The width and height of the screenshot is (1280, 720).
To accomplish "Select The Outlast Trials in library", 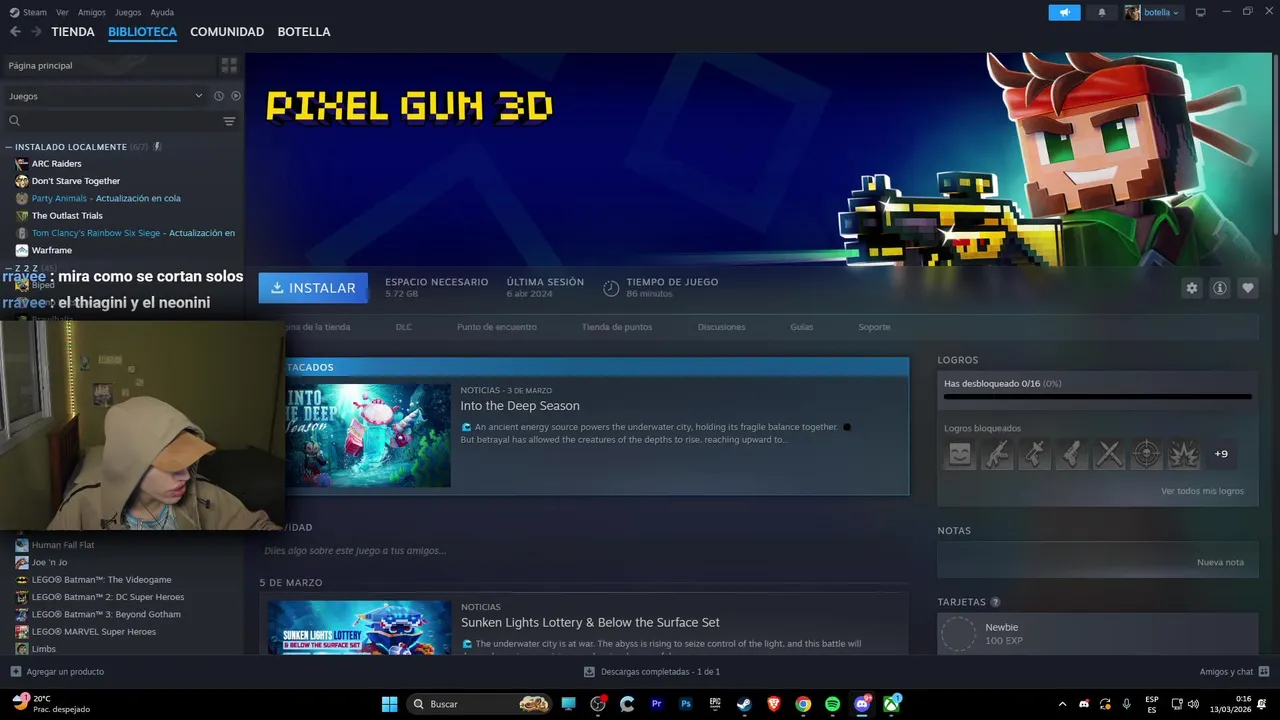I will tap(67, 216).
